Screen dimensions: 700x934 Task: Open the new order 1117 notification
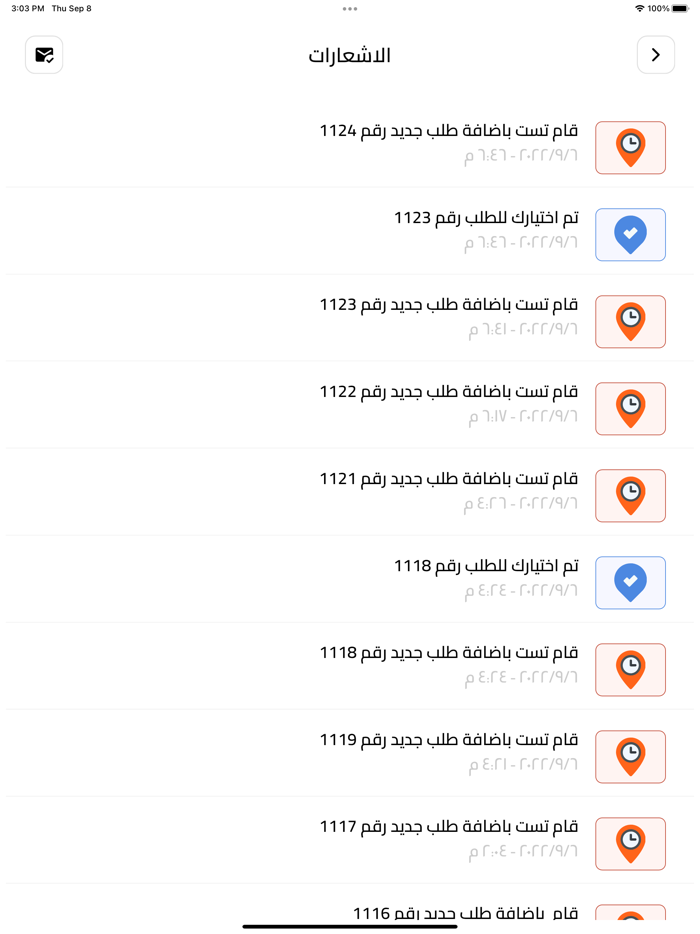point(420,840)
